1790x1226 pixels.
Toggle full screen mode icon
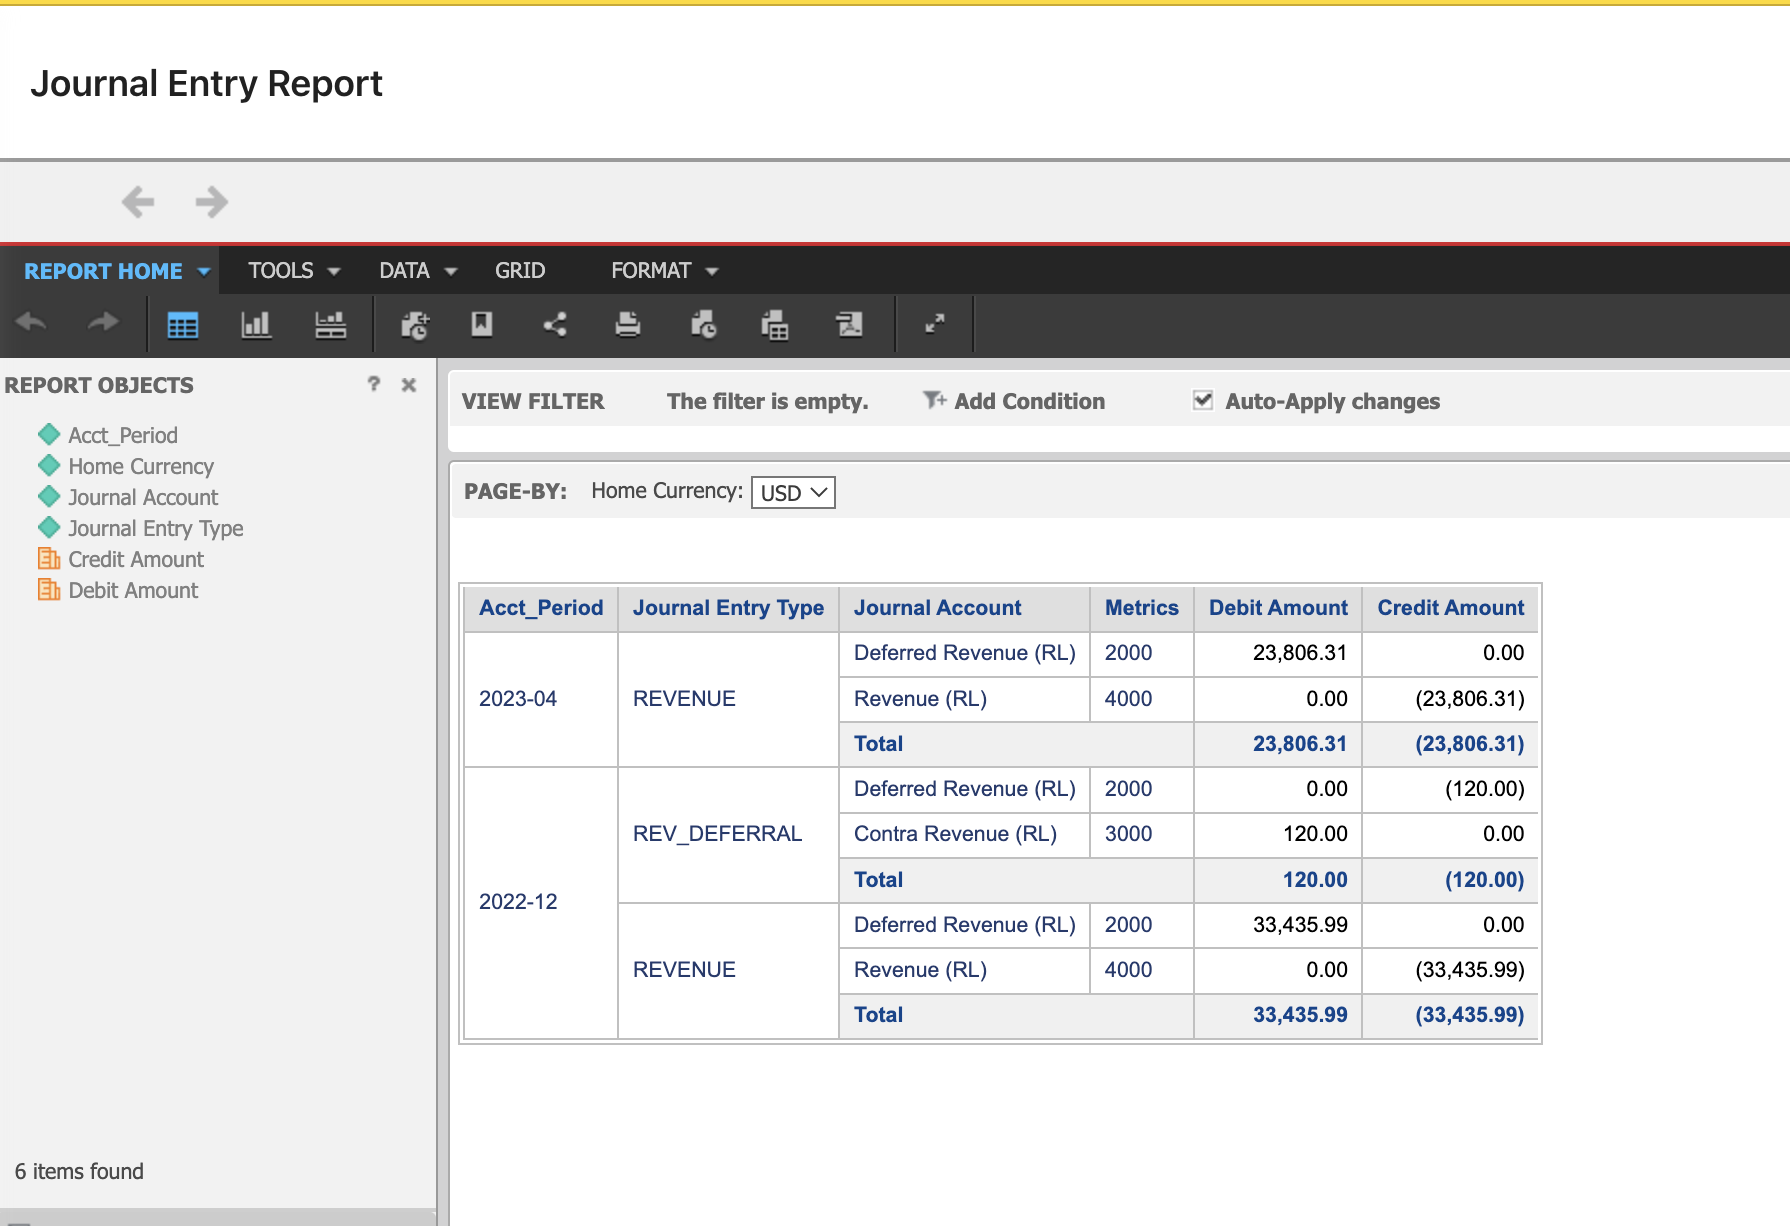935,324
